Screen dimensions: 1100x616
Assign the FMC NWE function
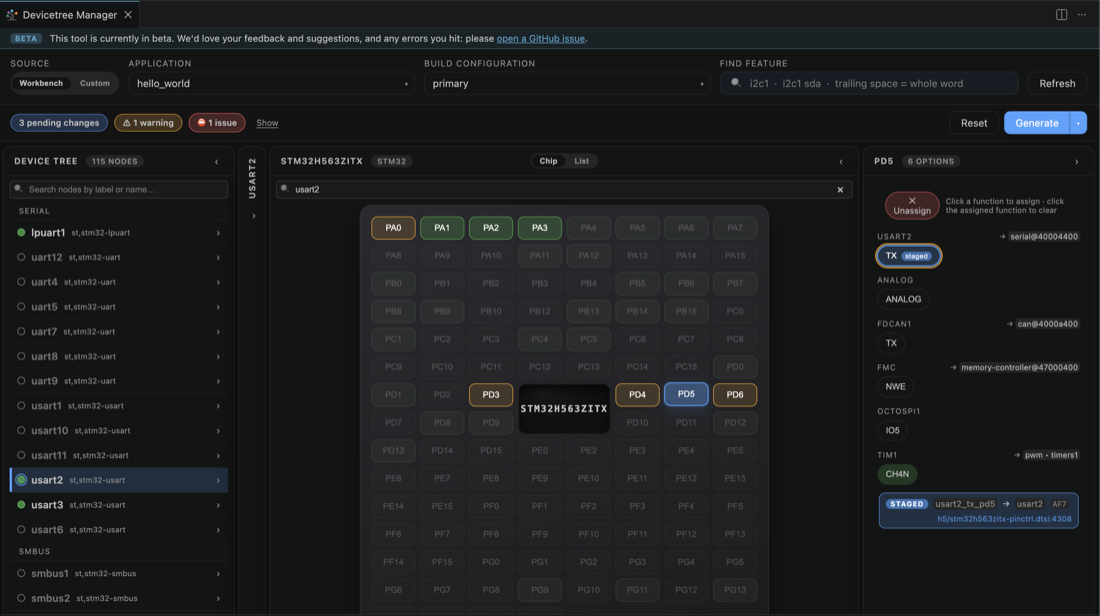[895, 387]
